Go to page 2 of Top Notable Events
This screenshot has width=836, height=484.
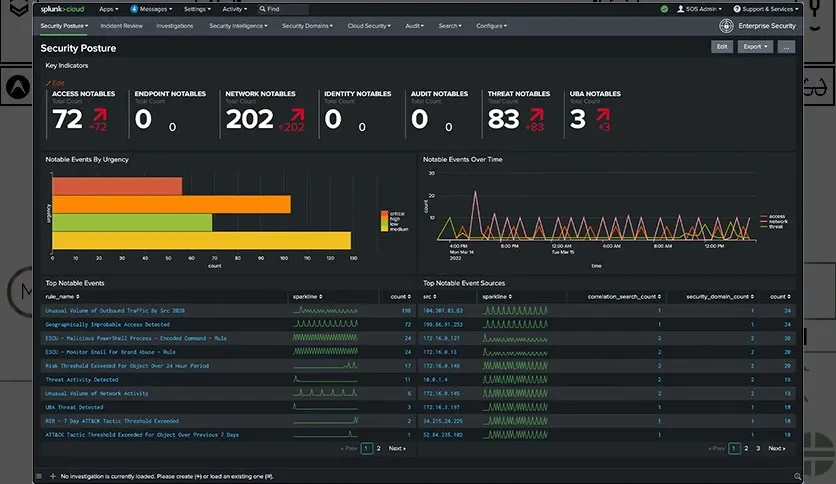click(379, 449)
